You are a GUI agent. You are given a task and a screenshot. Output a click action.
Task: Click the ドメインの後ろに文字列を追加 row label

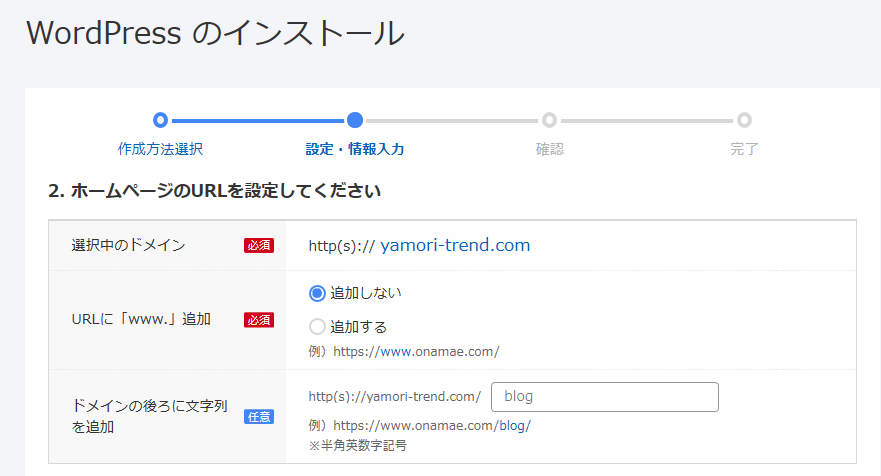(x=149, y=416)
